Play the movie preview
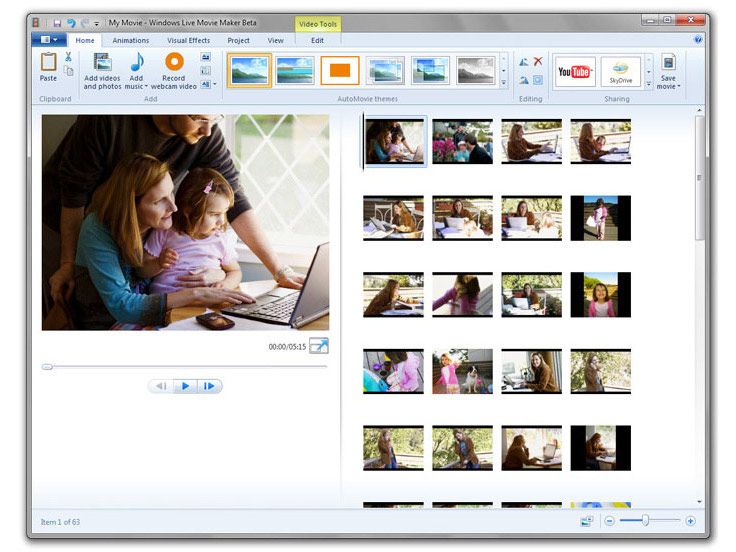 [x=185, y=386]
